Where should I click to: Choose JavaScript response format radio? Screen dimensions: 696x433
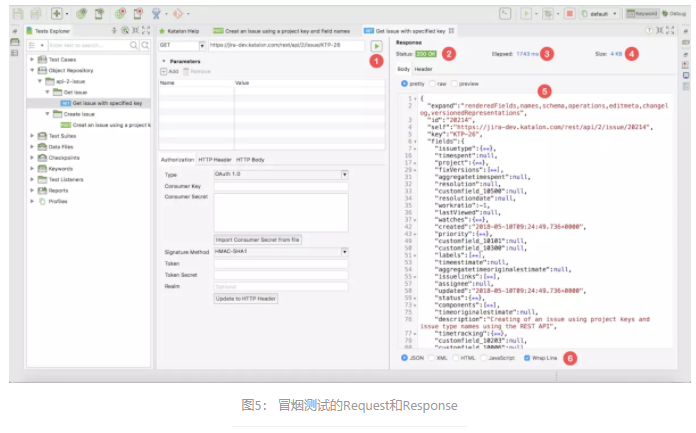(x=483, y=358)
